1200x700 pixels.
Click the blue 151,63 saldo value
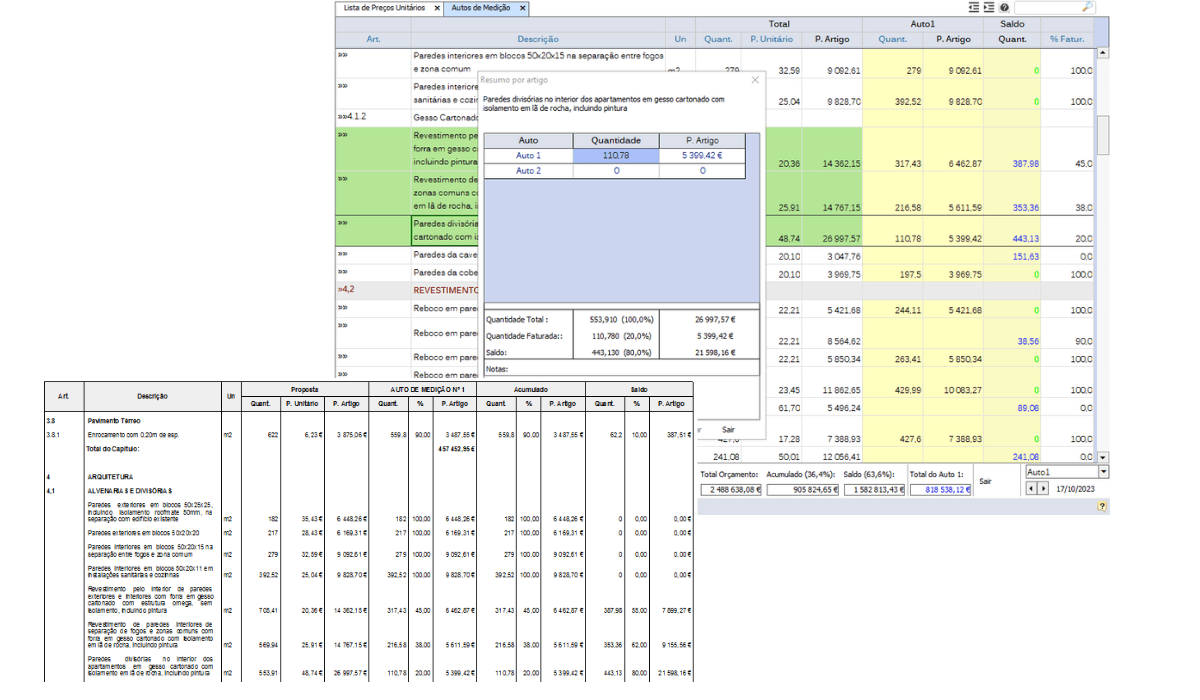(x=1025, y=256)
